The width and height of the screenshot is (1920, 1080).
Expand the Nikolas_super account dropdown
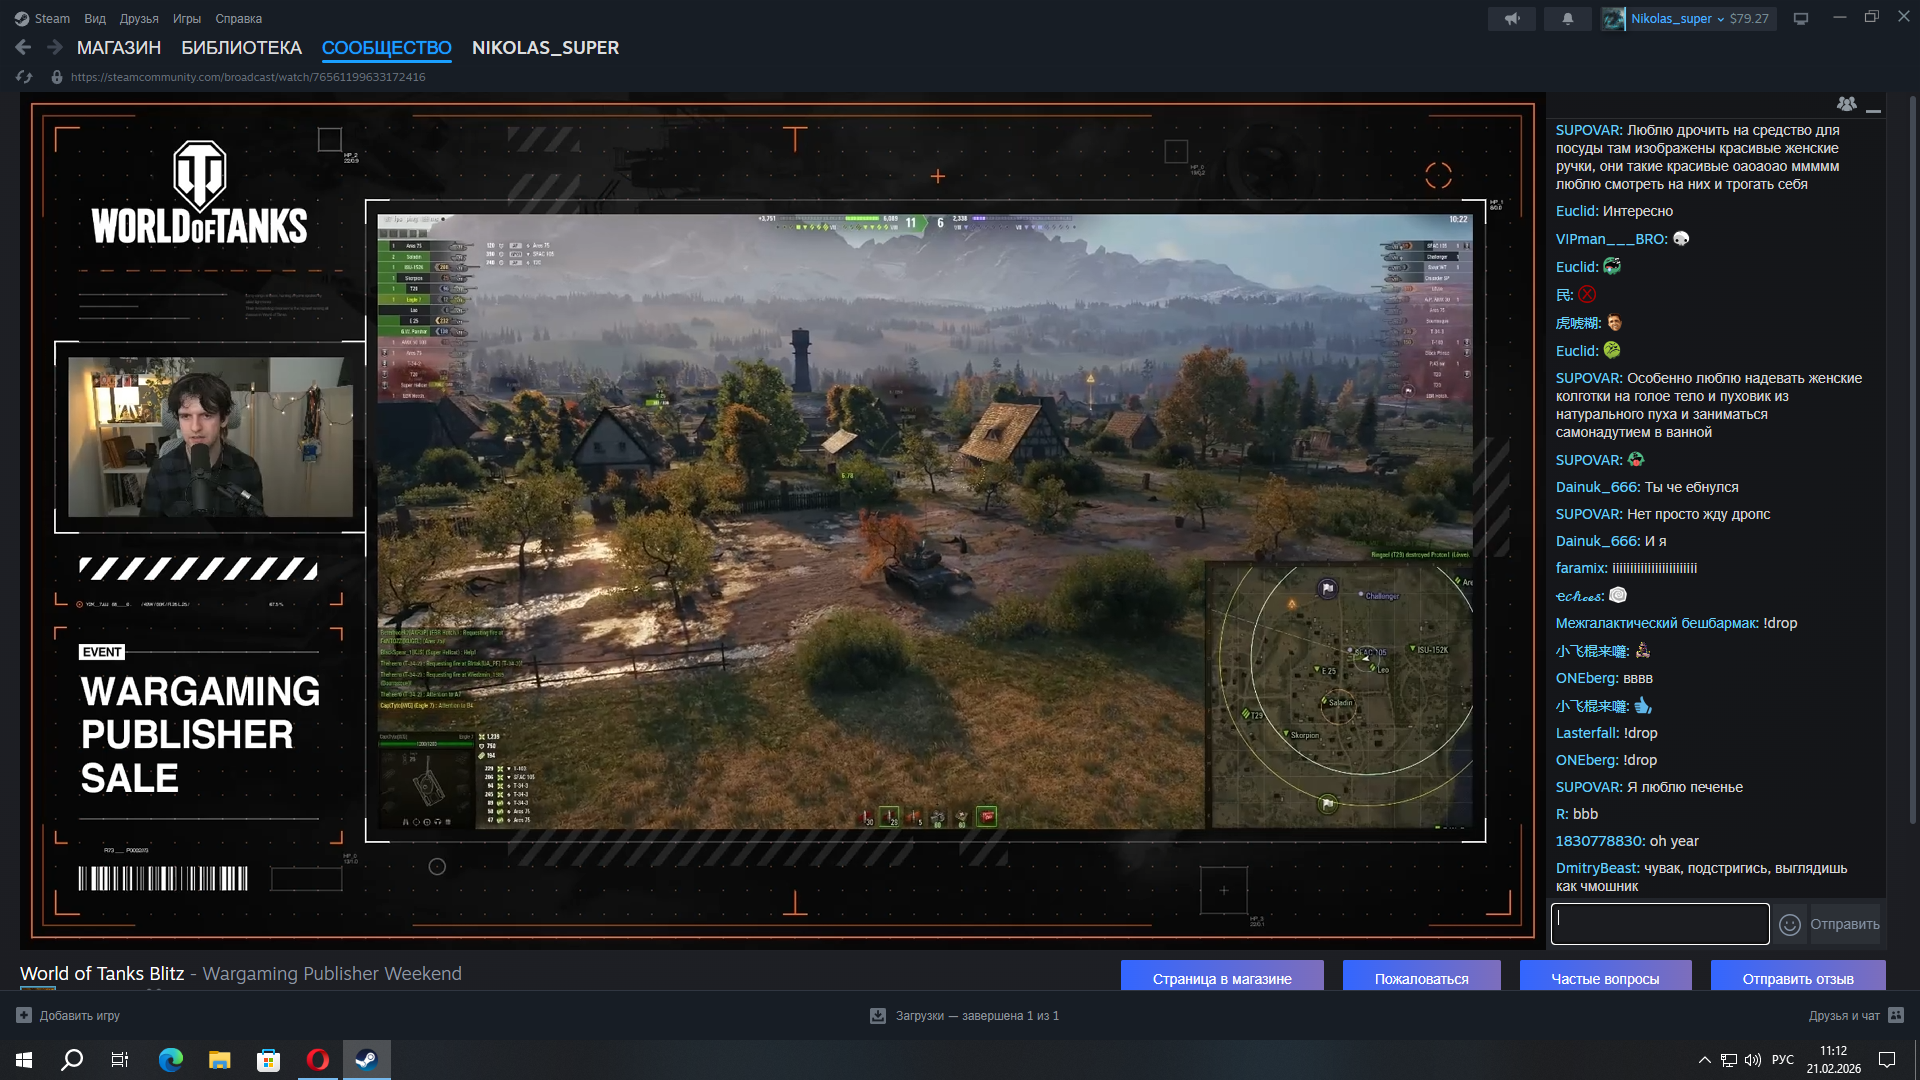tap(1720, 19)
